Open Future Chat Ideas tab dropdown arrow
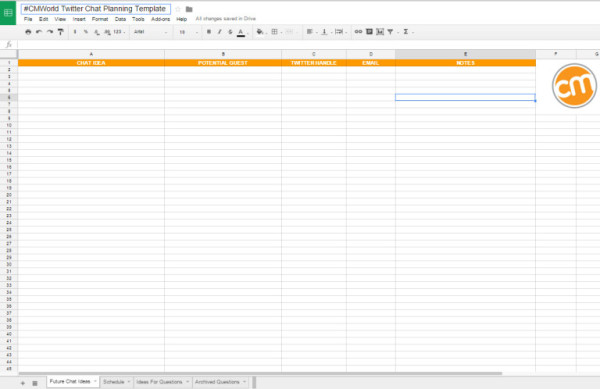The image size is (600, 389). point(95,381)
